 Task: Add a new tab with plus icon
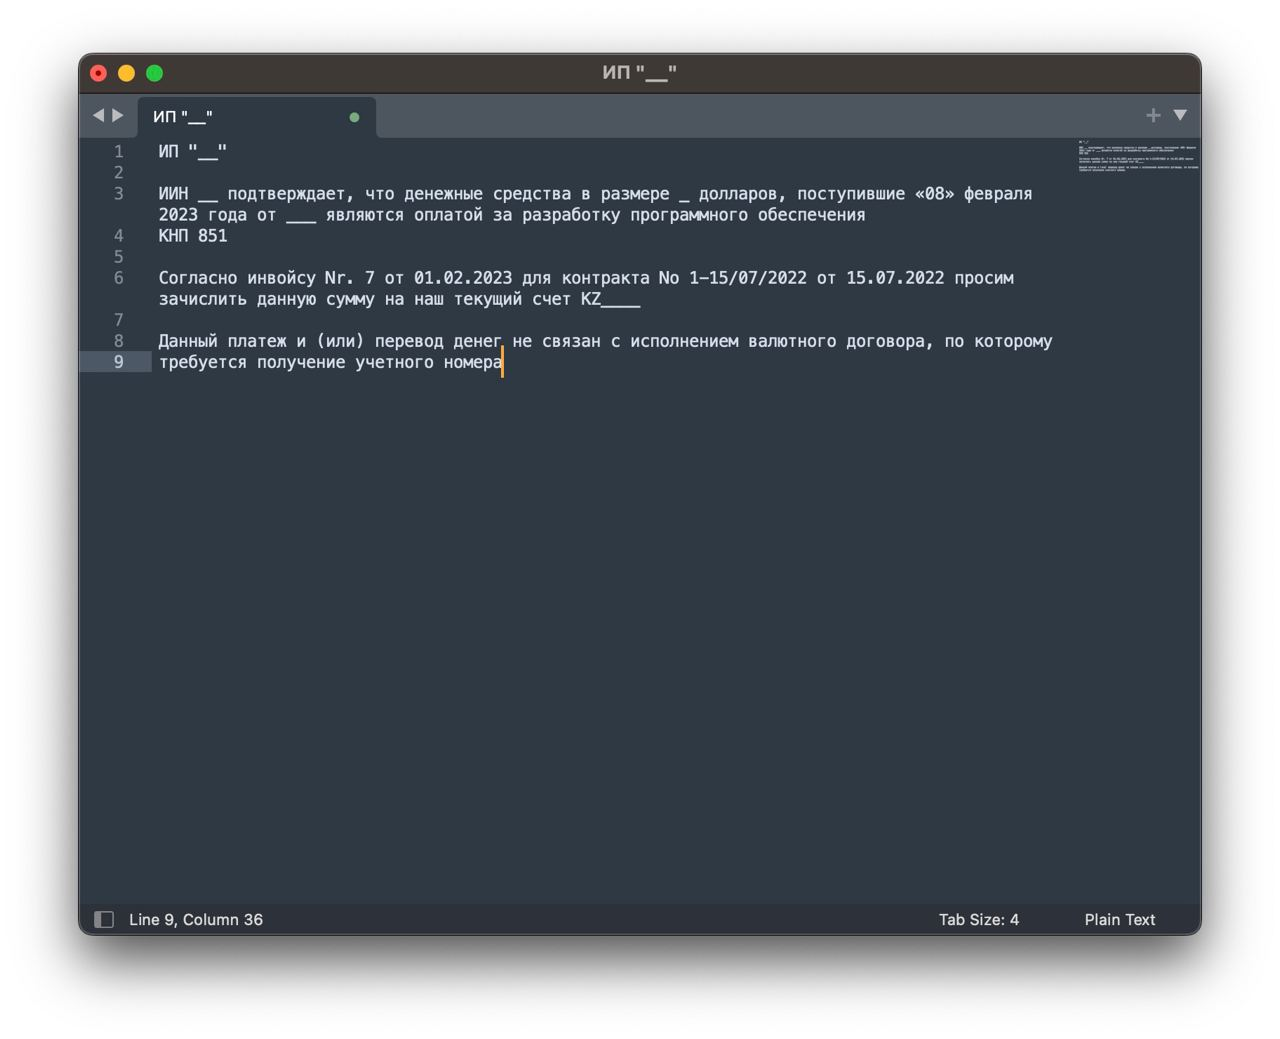pyautogui.click(x=1153, y=116)
